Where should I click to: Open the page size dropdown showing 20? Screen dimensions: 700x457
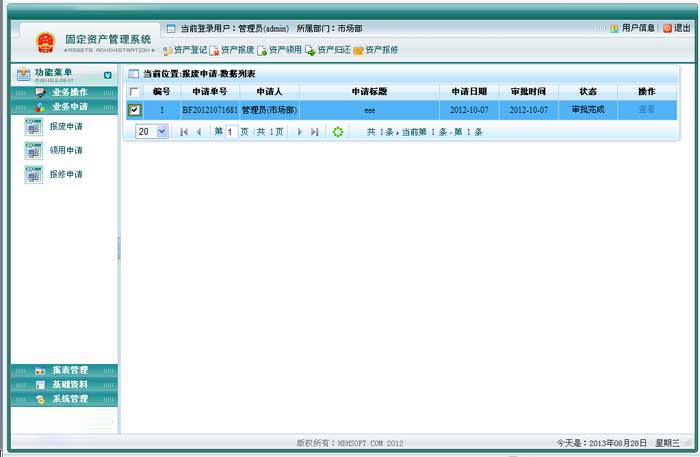pos(162,132)
